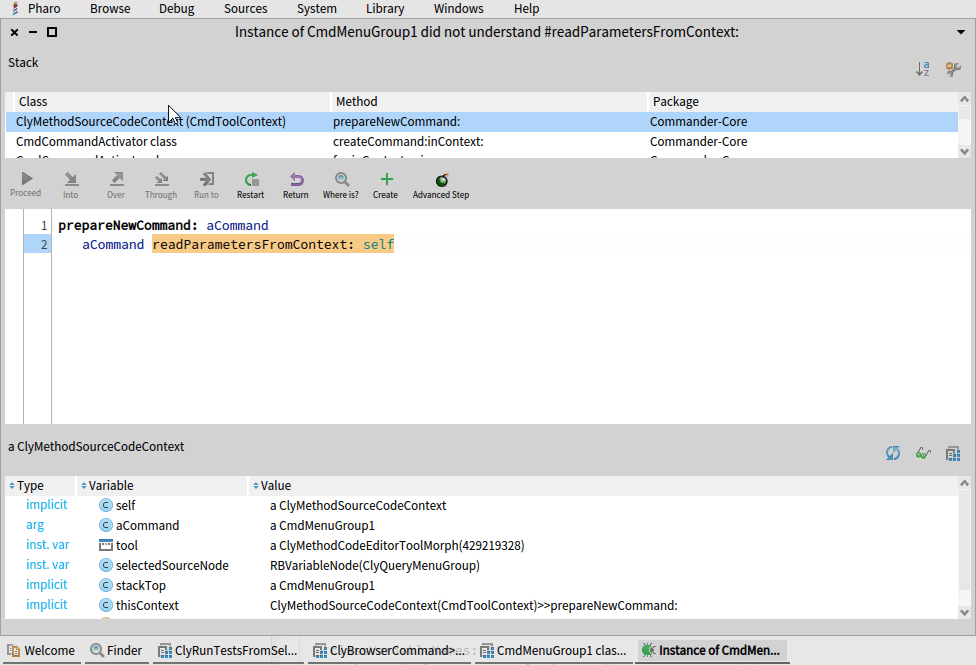976x665 pixels.
Task: Select the prepareNewCommand: stack row
Action: pos(482,121)
